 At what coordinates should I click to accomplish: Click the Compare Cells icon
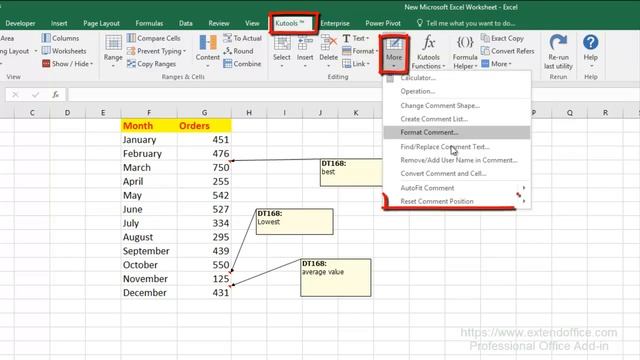click(131, 38)
